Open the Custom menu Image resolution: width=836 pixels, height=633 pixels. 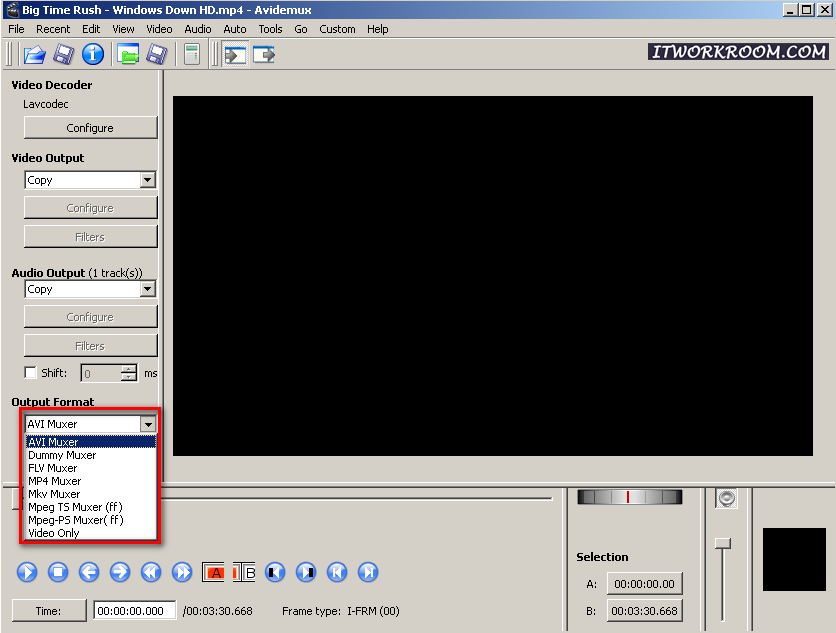pos(337,29)
